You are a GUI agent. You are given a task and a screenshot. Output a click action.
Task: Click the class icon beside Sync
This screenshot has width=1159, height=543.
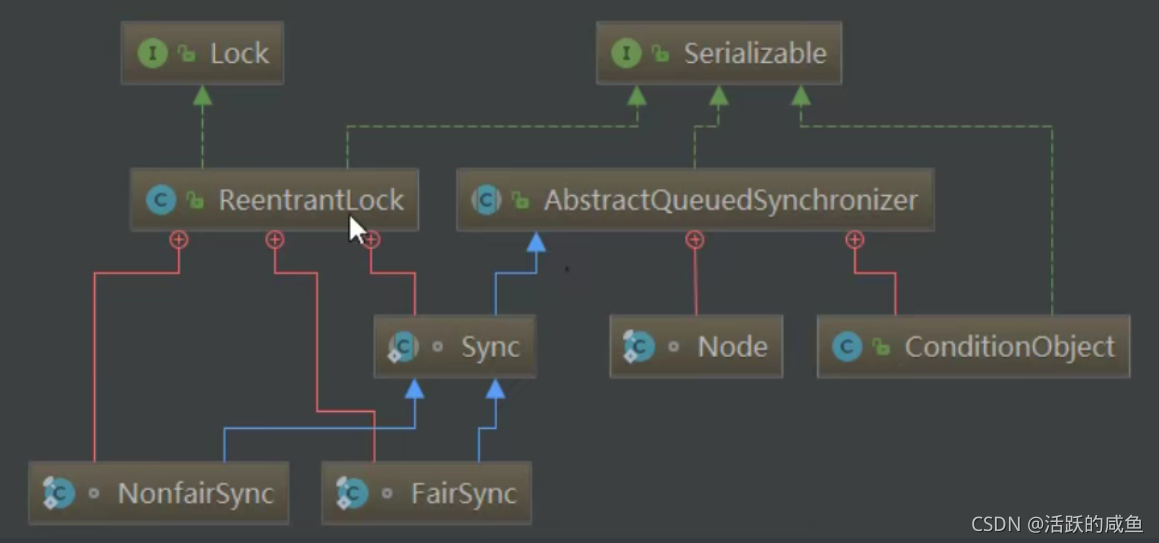[404, 346]
